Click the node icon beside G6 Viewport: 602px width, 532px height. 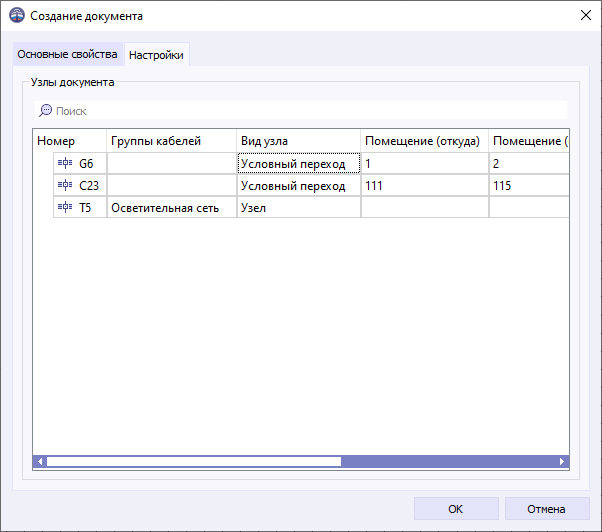coord(65,163)
